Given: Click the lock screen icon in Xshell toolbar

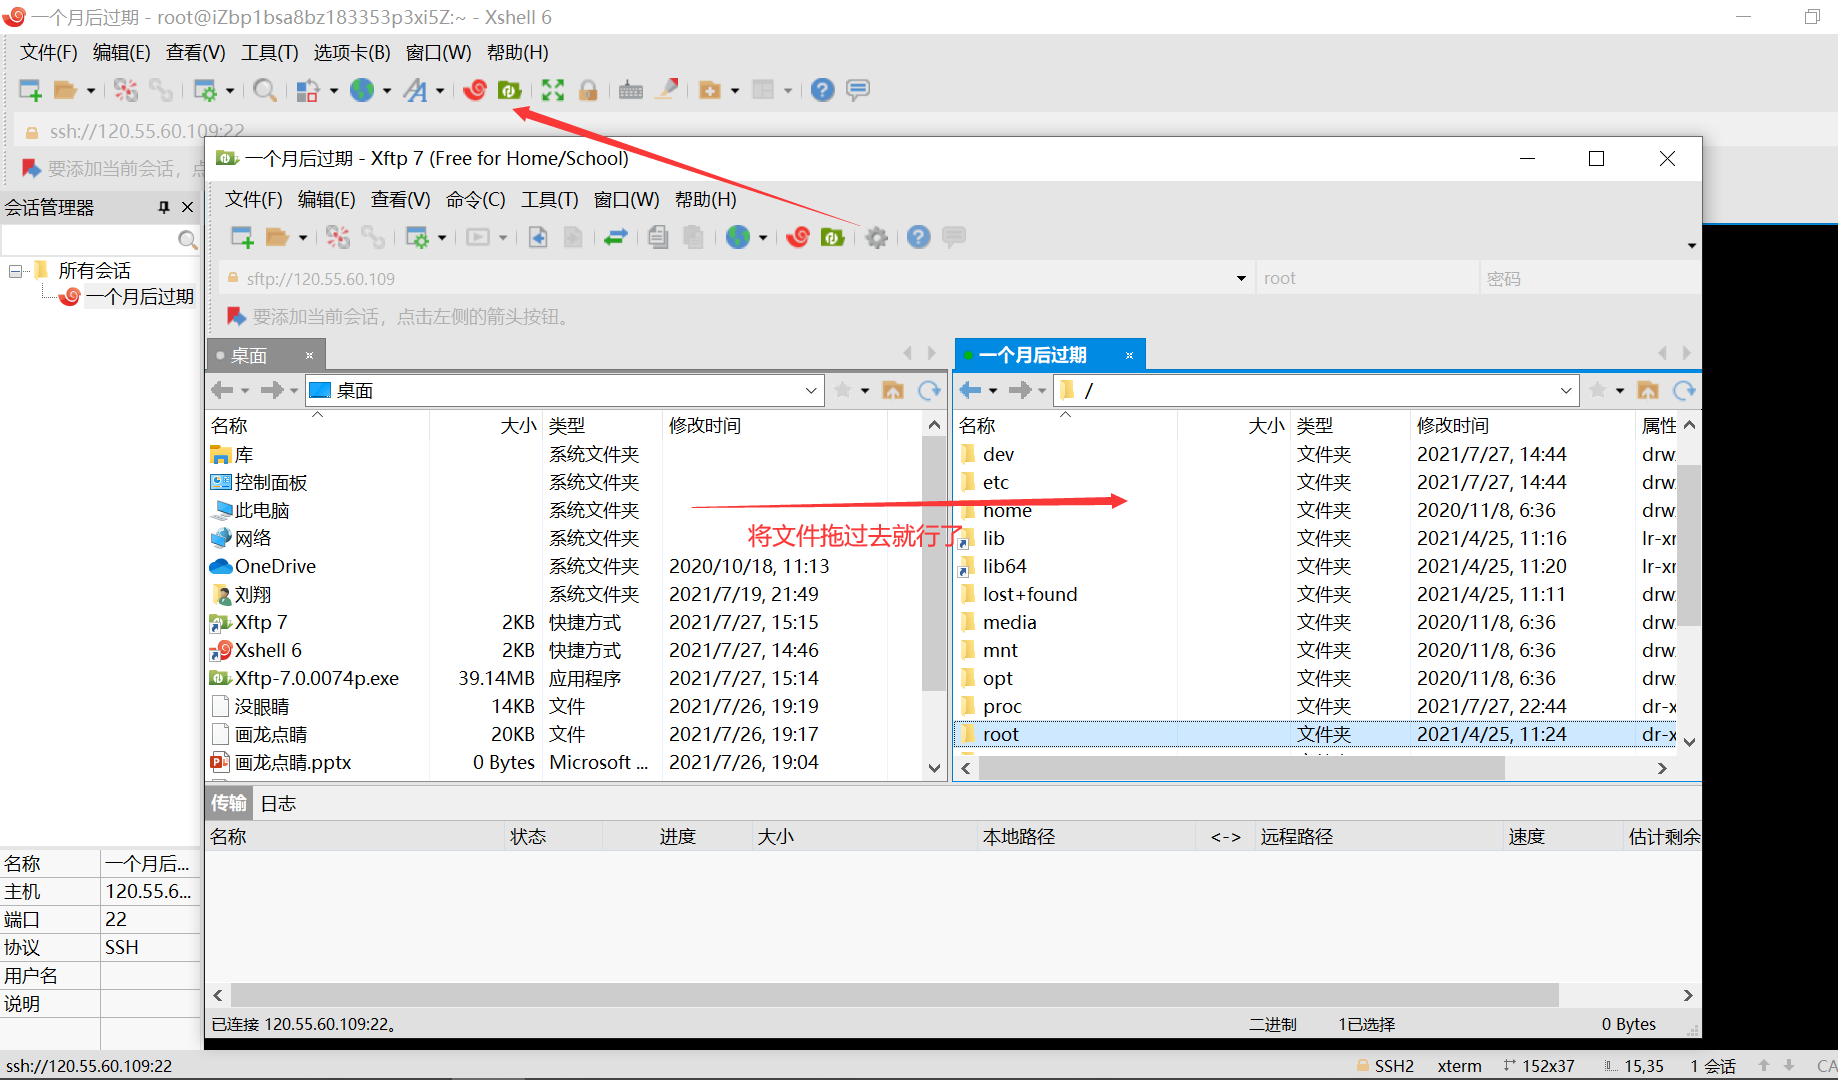Looking at the screenshot, I should (x=588, y=90).
